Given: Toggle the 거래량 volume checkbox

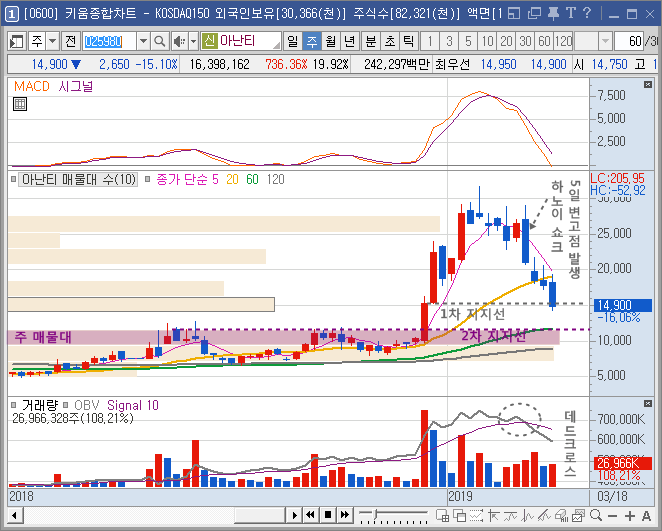Looking at the screenshot, I should coord(14,405).
